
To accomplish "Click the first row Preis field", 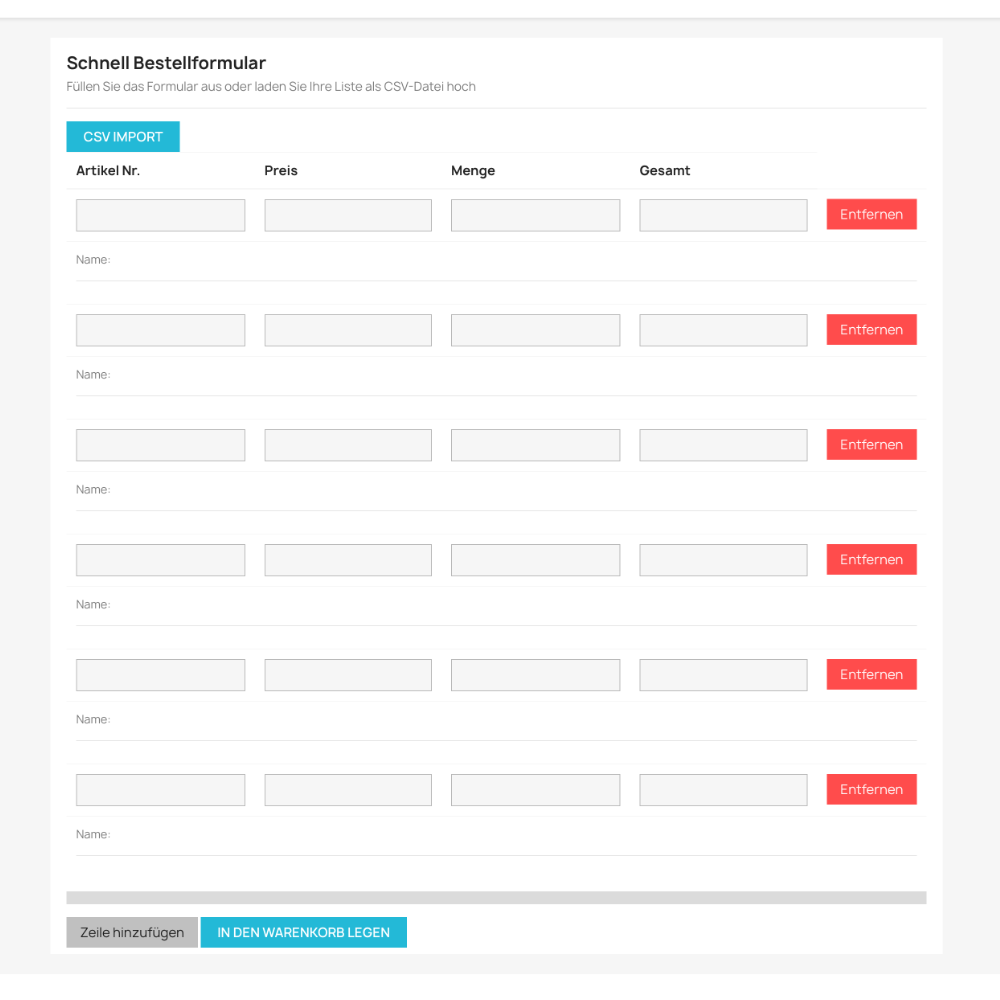I will tap(348, 215).
